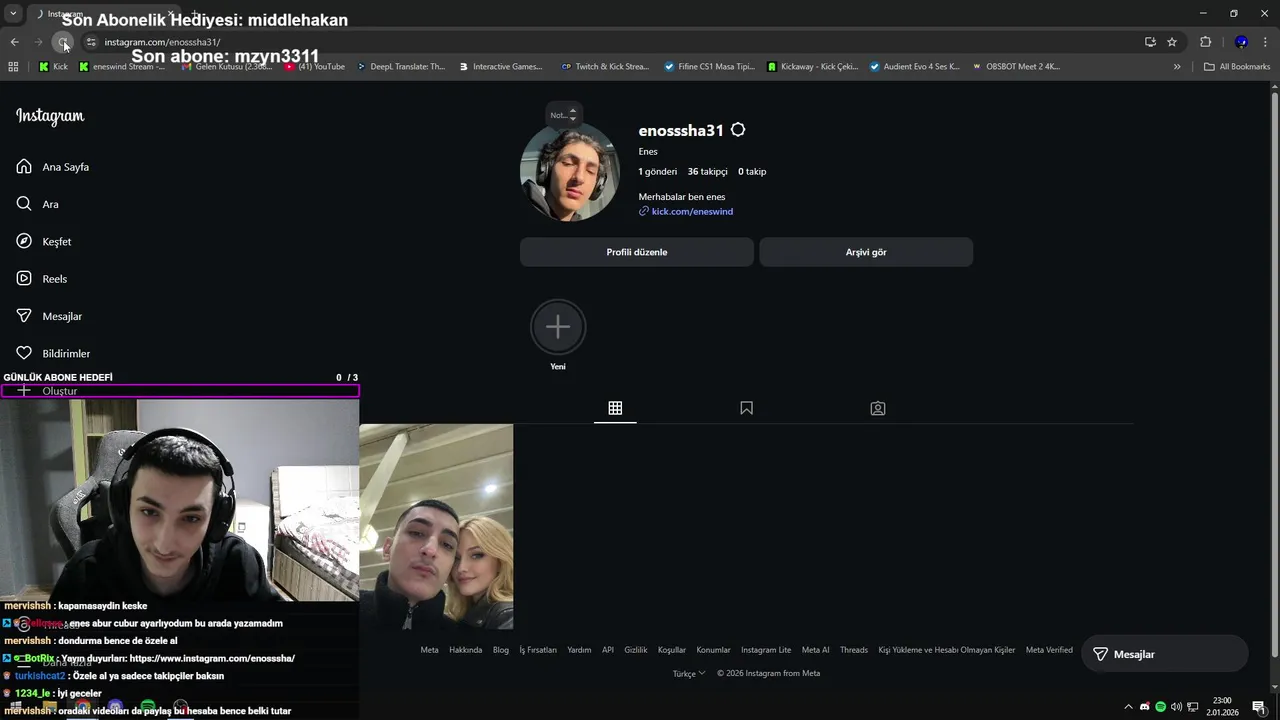This screenshot has height=720, width=1280.
Task: Open the enosssha31 profile picture
Action: click(570, 172)
